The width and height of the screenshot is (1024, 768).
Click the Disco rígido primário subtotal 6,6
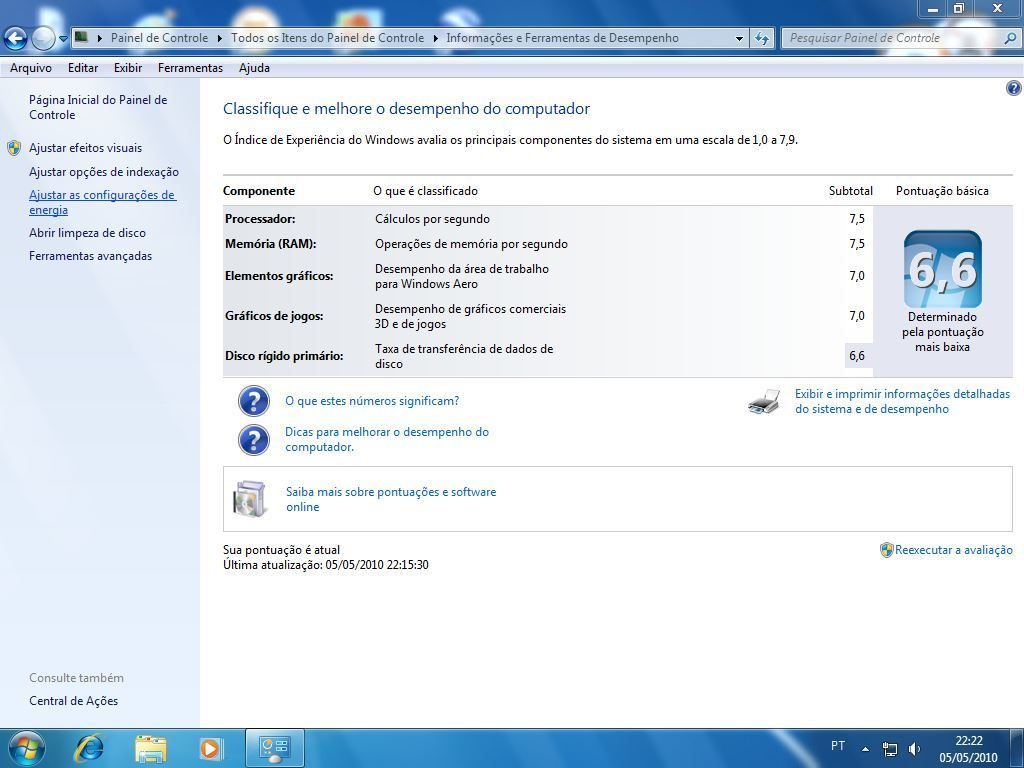pyautogui.click(x=857, y=356)
